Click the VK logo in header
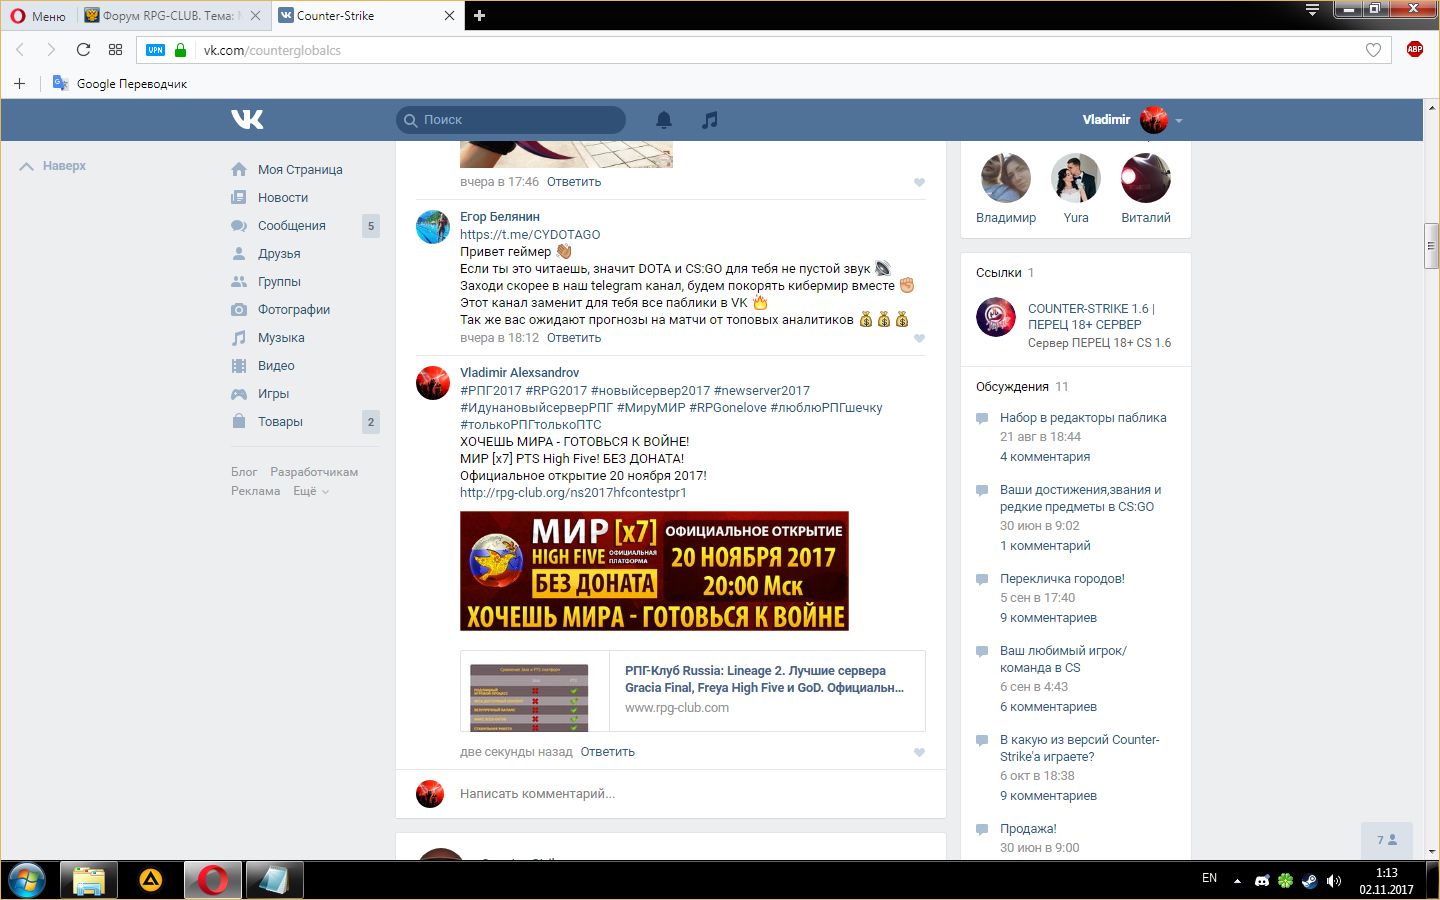Image resolution: width=1440 pixels, height=900 pixels. 247,120
